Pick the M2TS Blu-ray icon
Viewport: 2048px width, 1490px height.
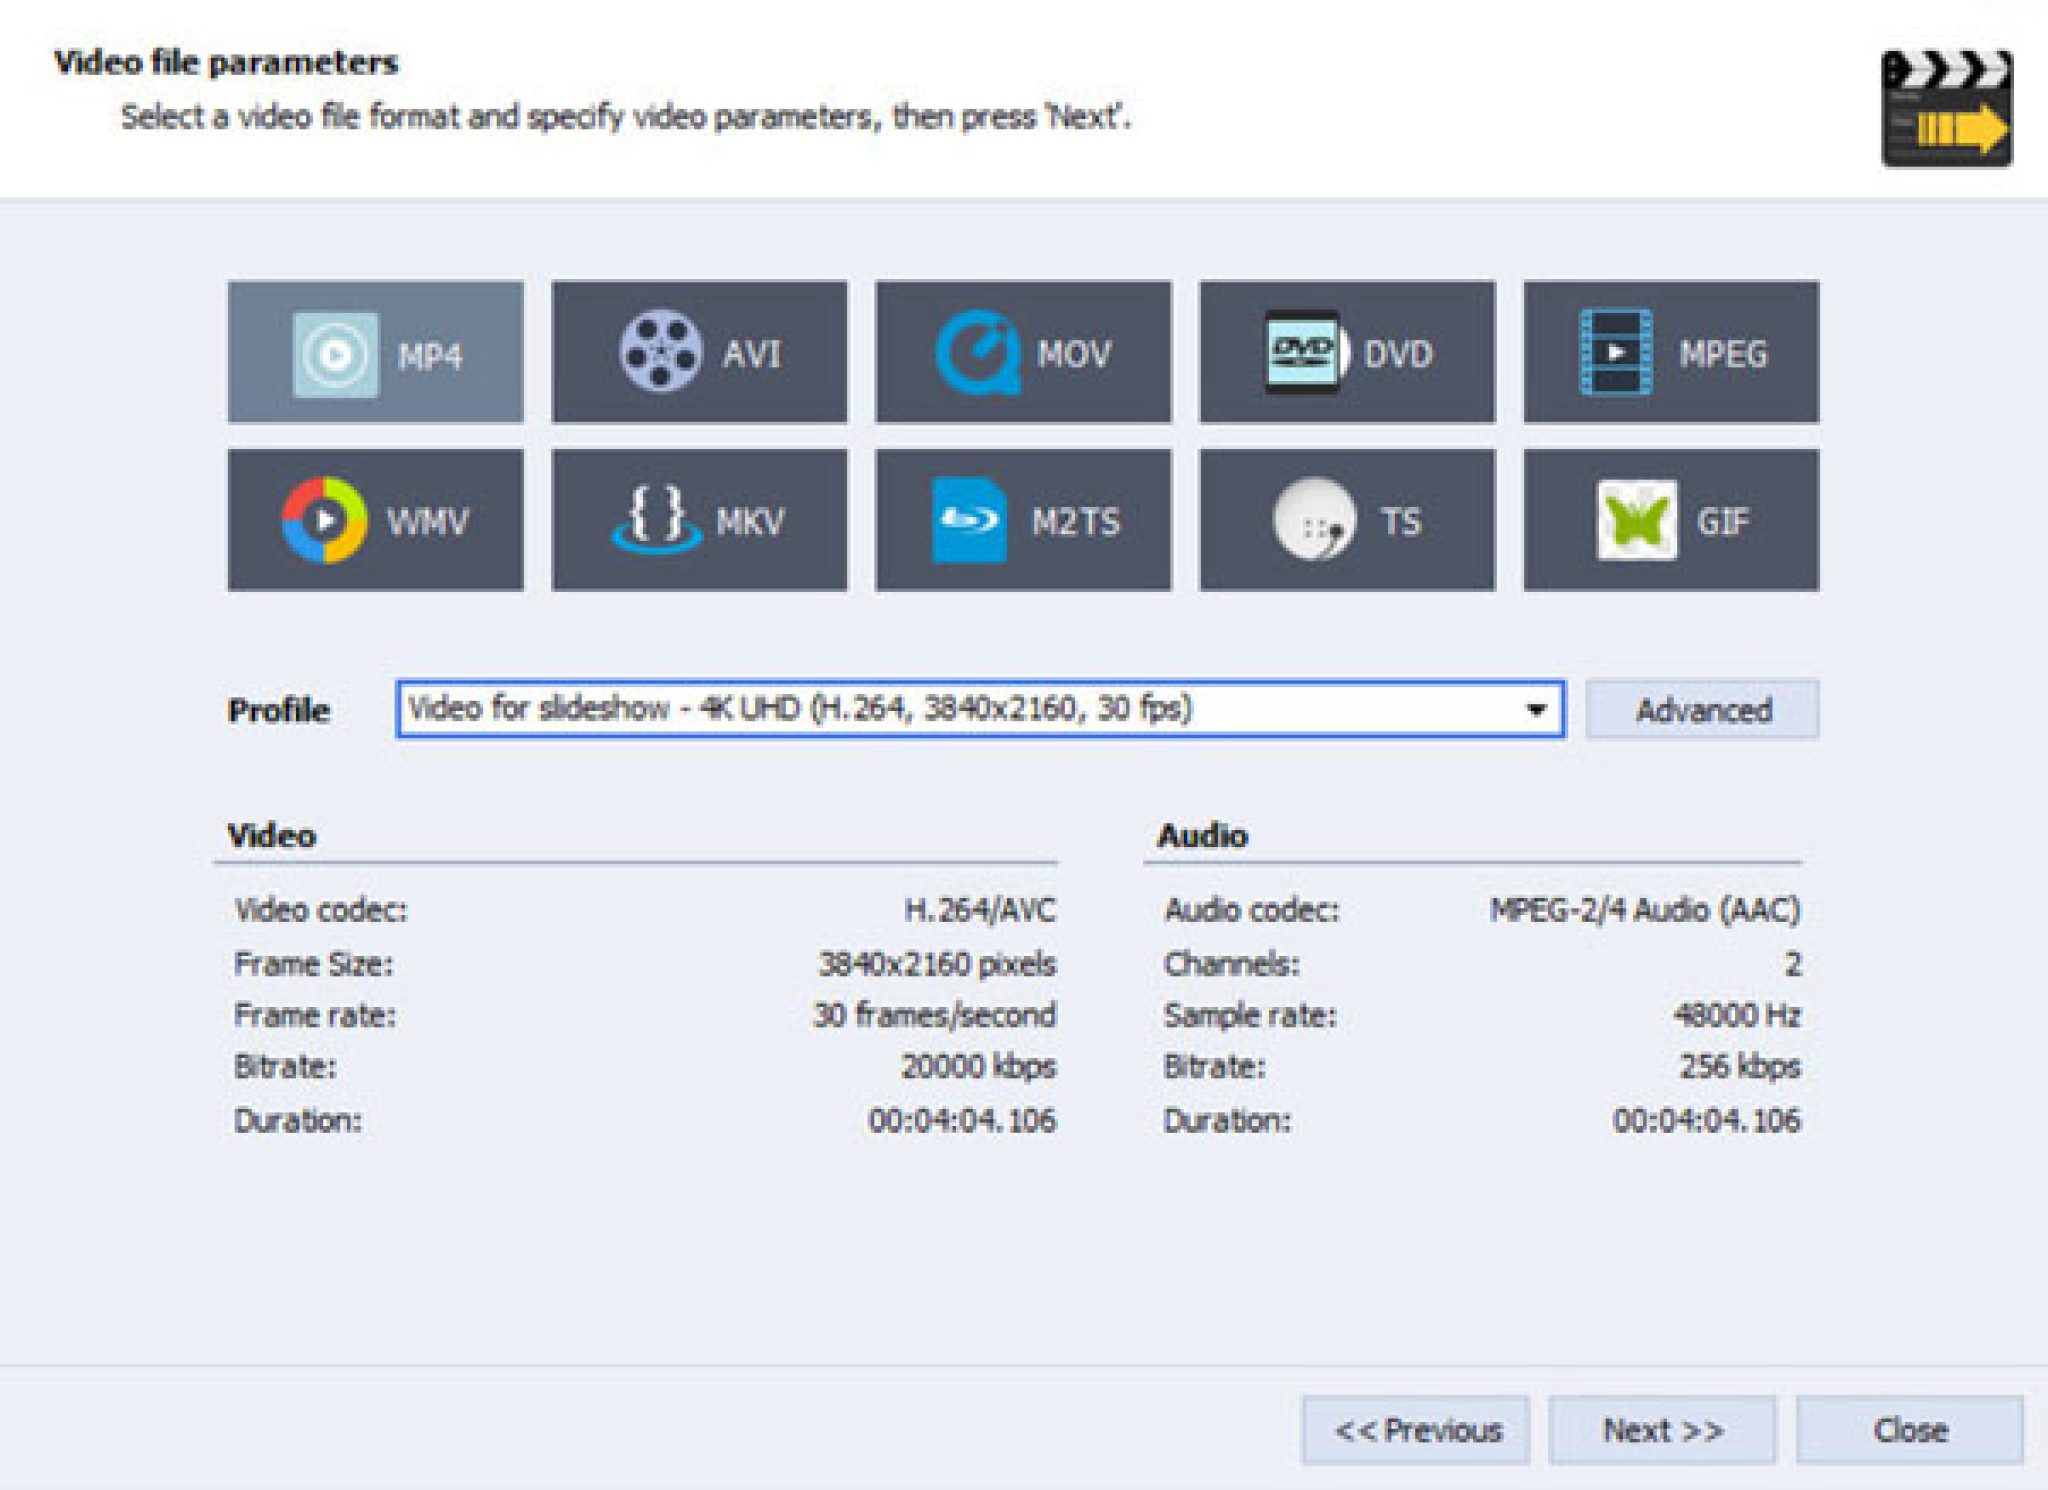967,520
